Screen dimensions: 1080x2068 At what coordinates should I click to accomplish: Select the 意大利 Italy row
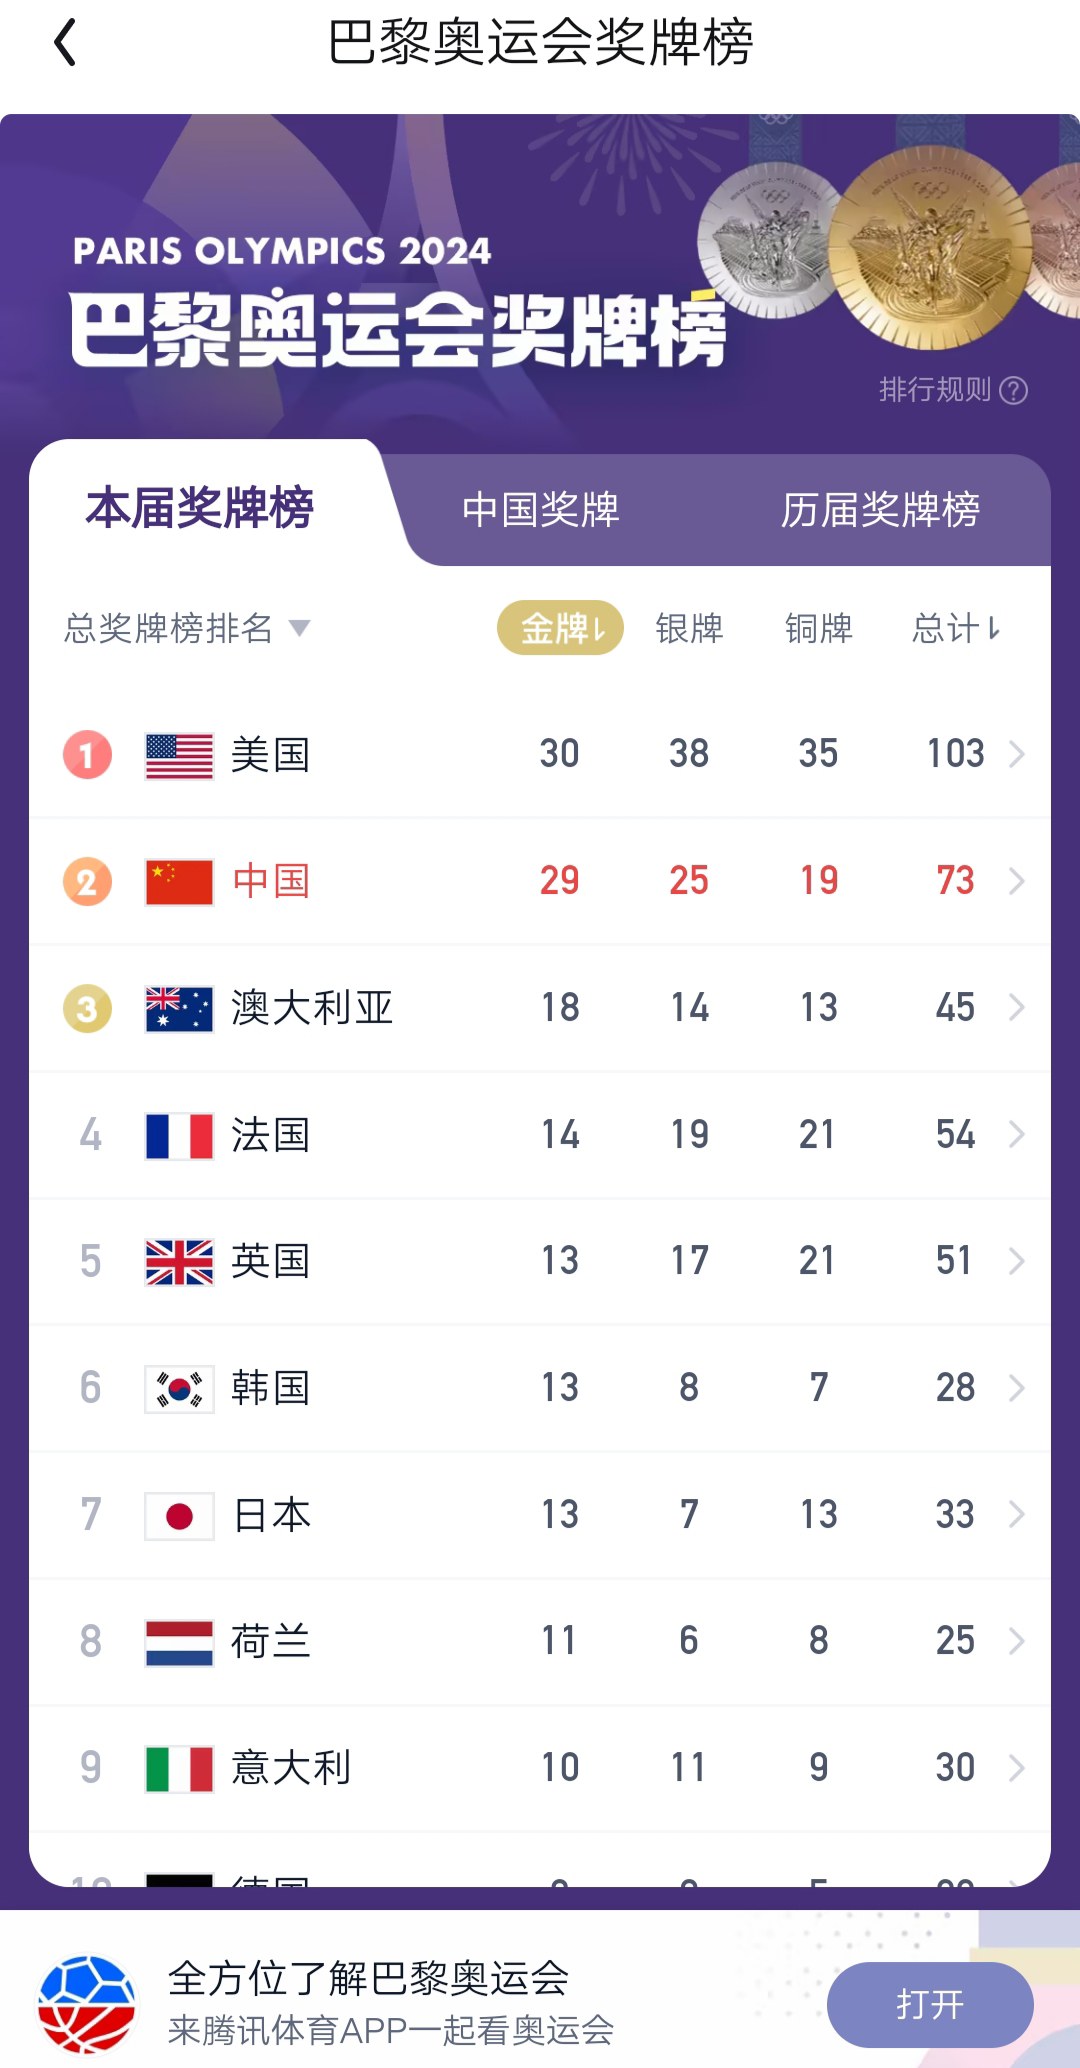point(540,1768)
